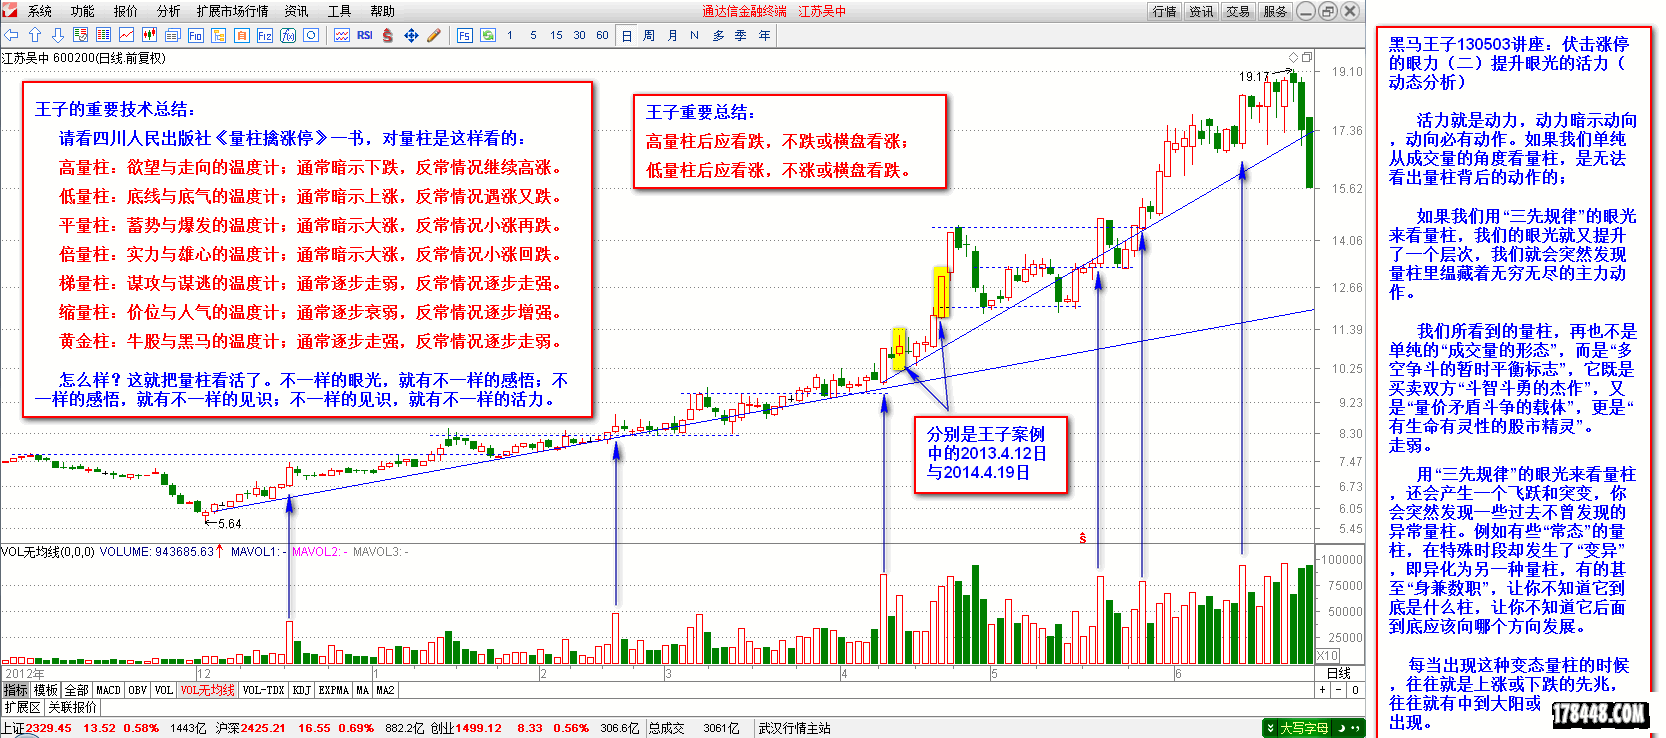Click the blue four-way move arrows icon

coord(411,35)
